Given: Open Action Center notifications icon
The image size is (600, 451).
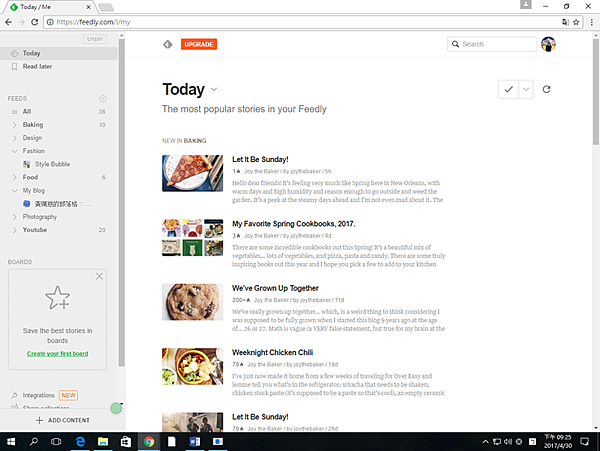Looking at the screenshot, I should pos(584,442).
